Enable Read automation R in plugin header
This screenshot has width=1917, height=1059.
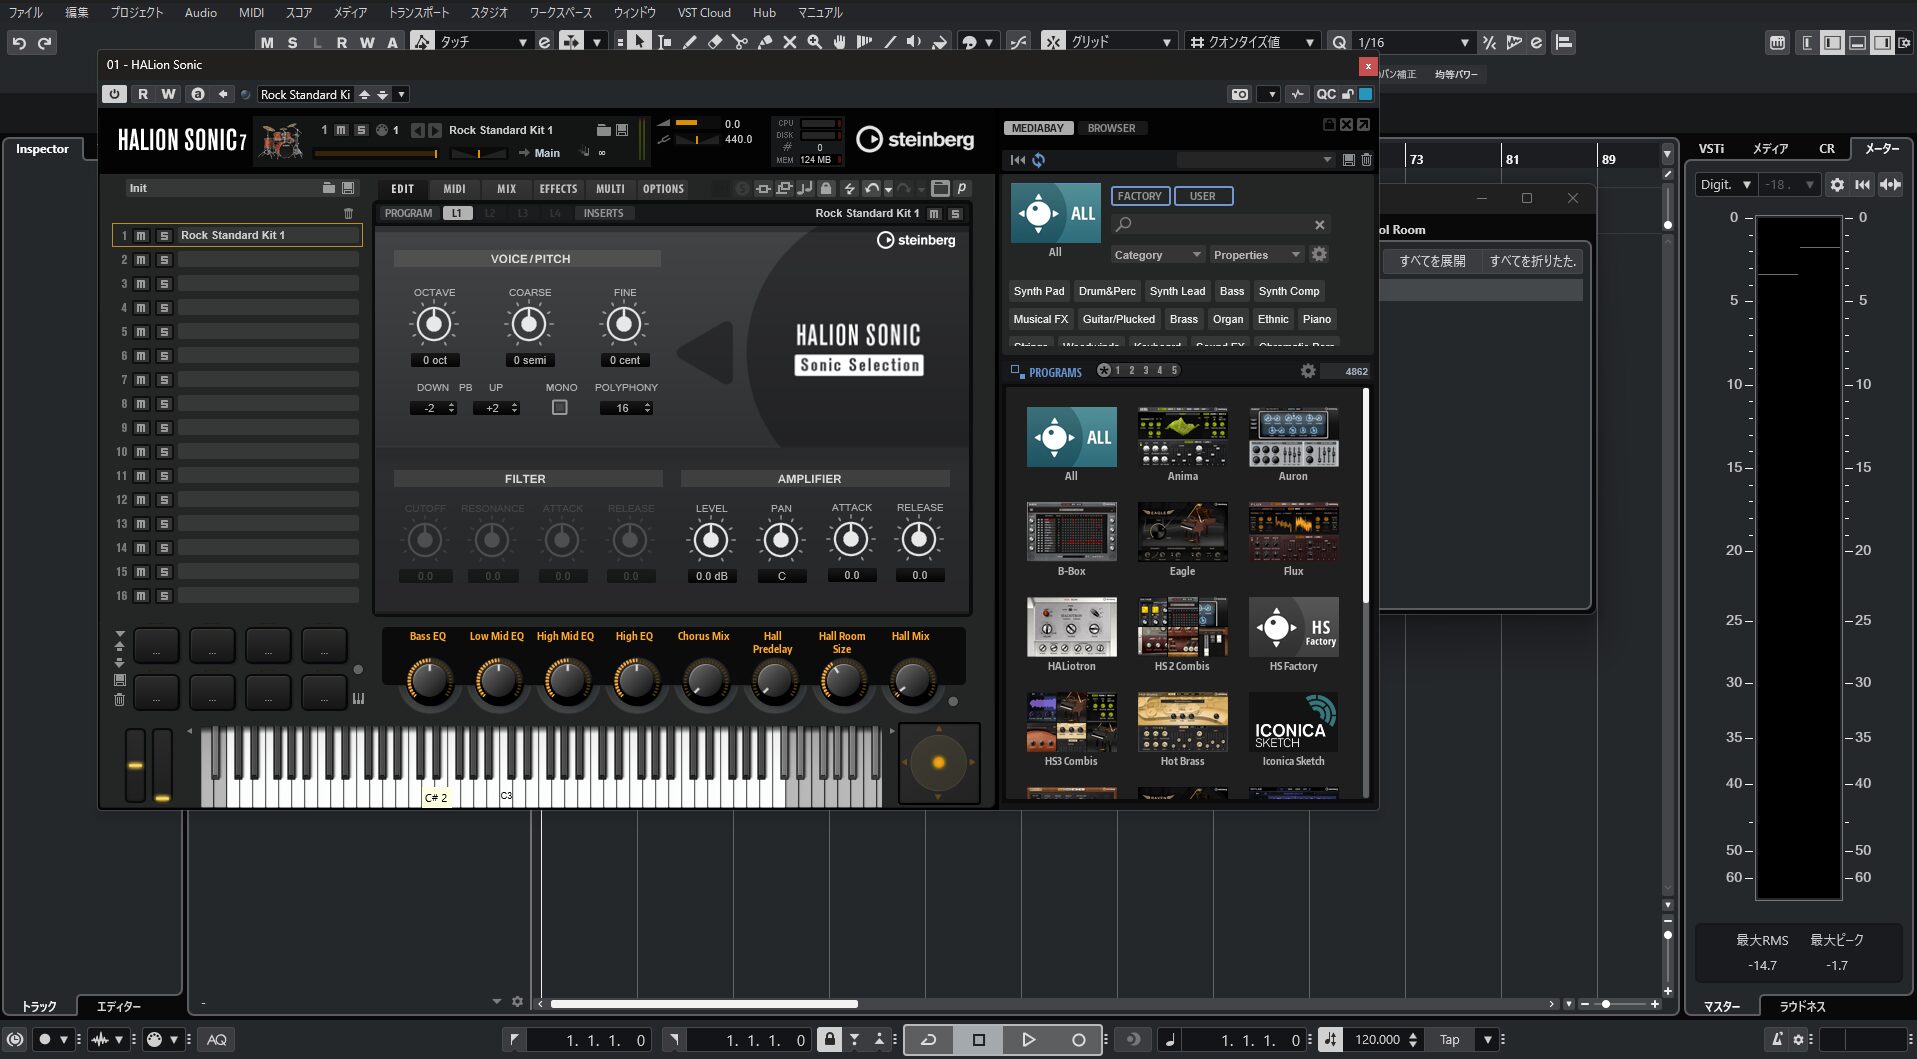[143, 94]
